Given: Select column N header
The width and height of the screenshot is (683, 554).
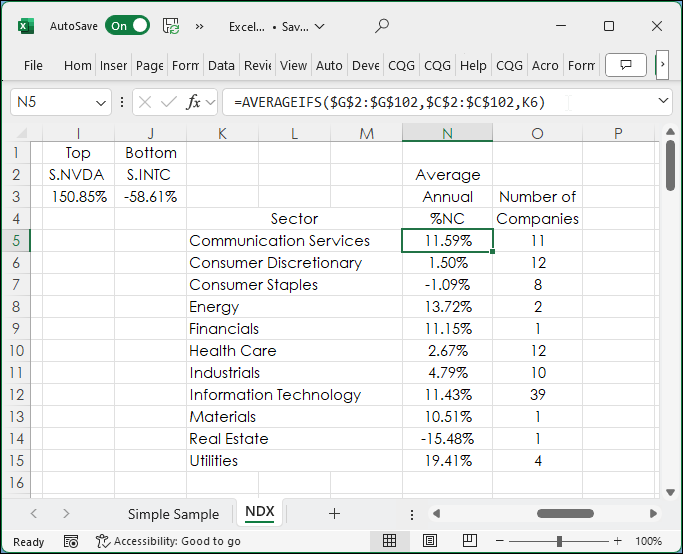Looking at the screenshot, I should (447, 133).
